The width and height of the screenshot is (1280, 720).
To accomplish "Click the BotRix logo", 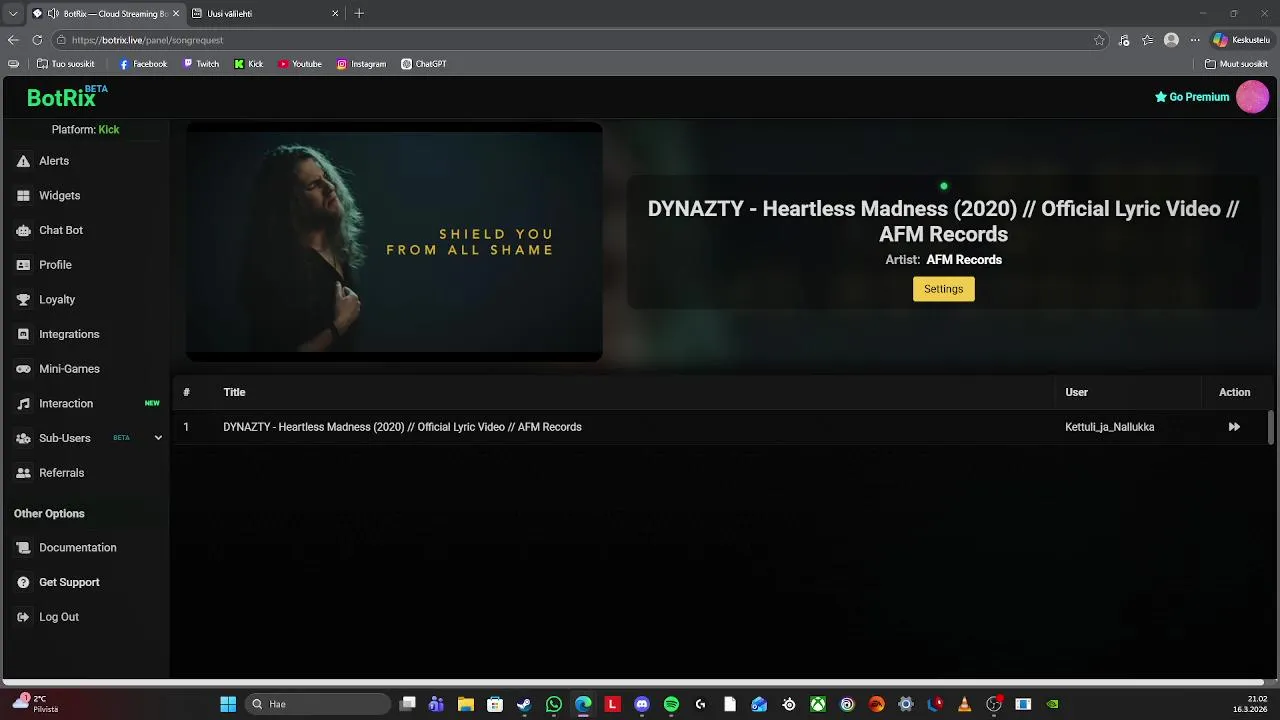I will [x=66, y=97].
